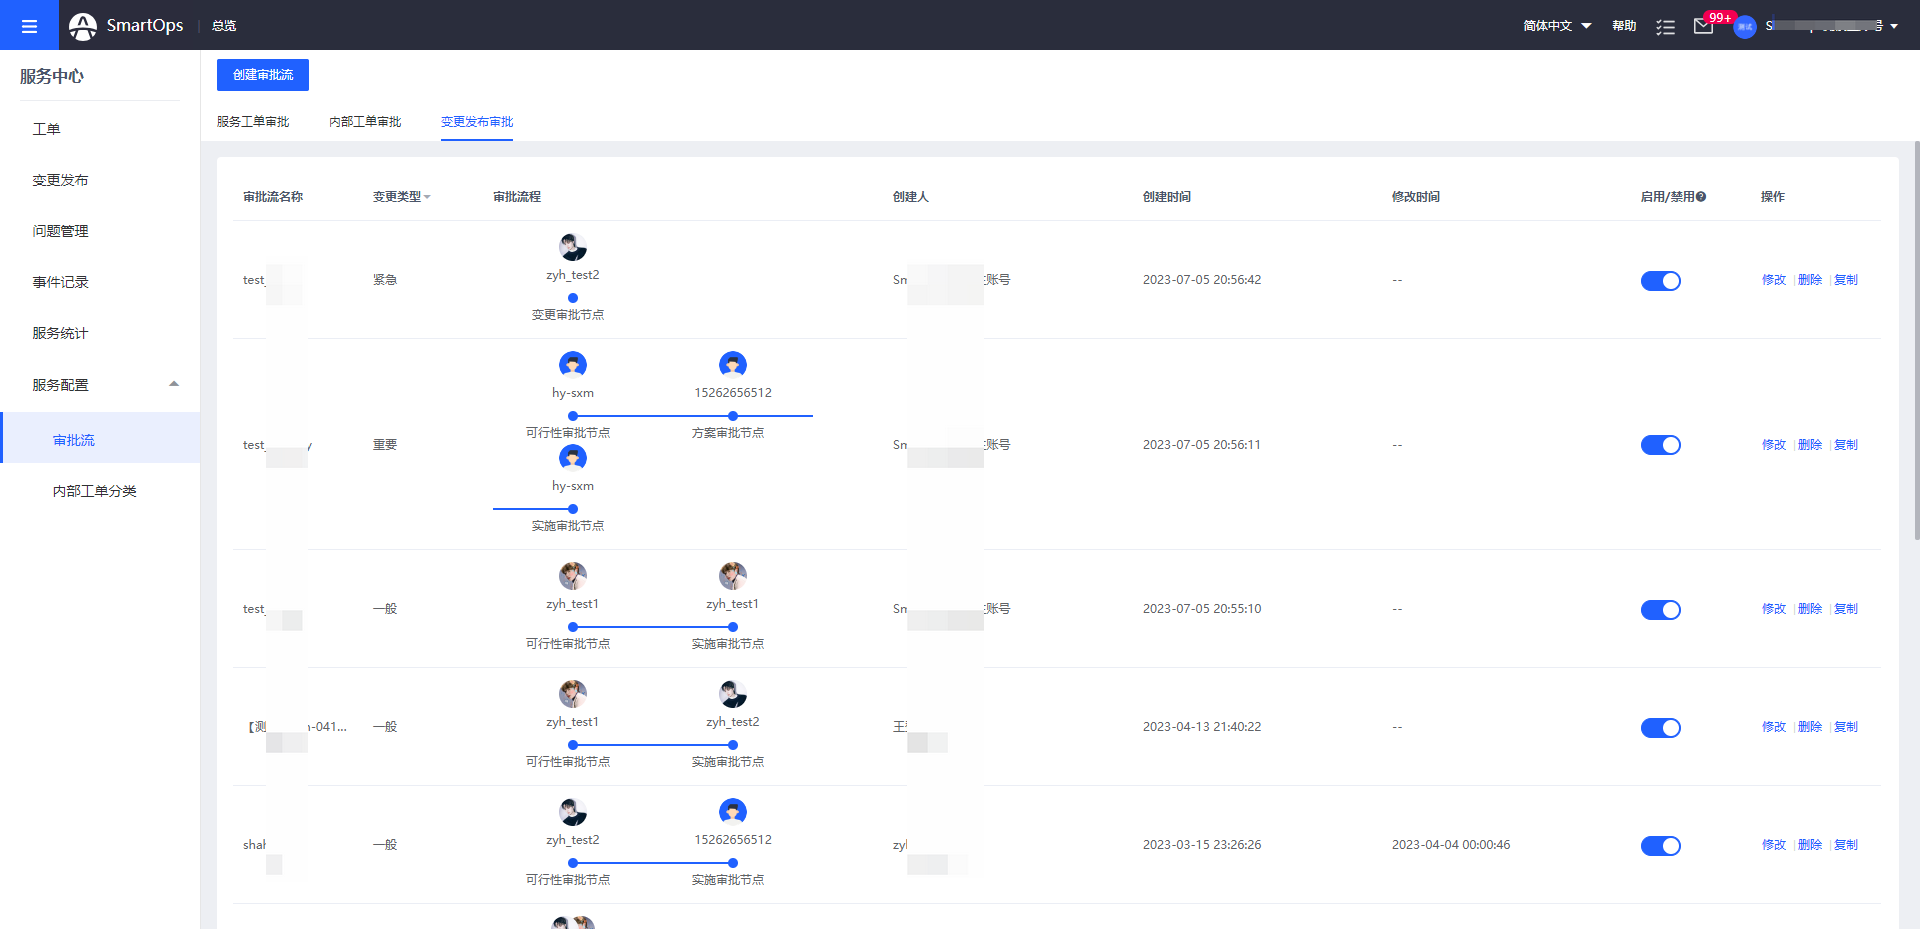Click zyh_test2 avatar in 紧急 row
The image size is (1920, 929).
pos(573,247)
